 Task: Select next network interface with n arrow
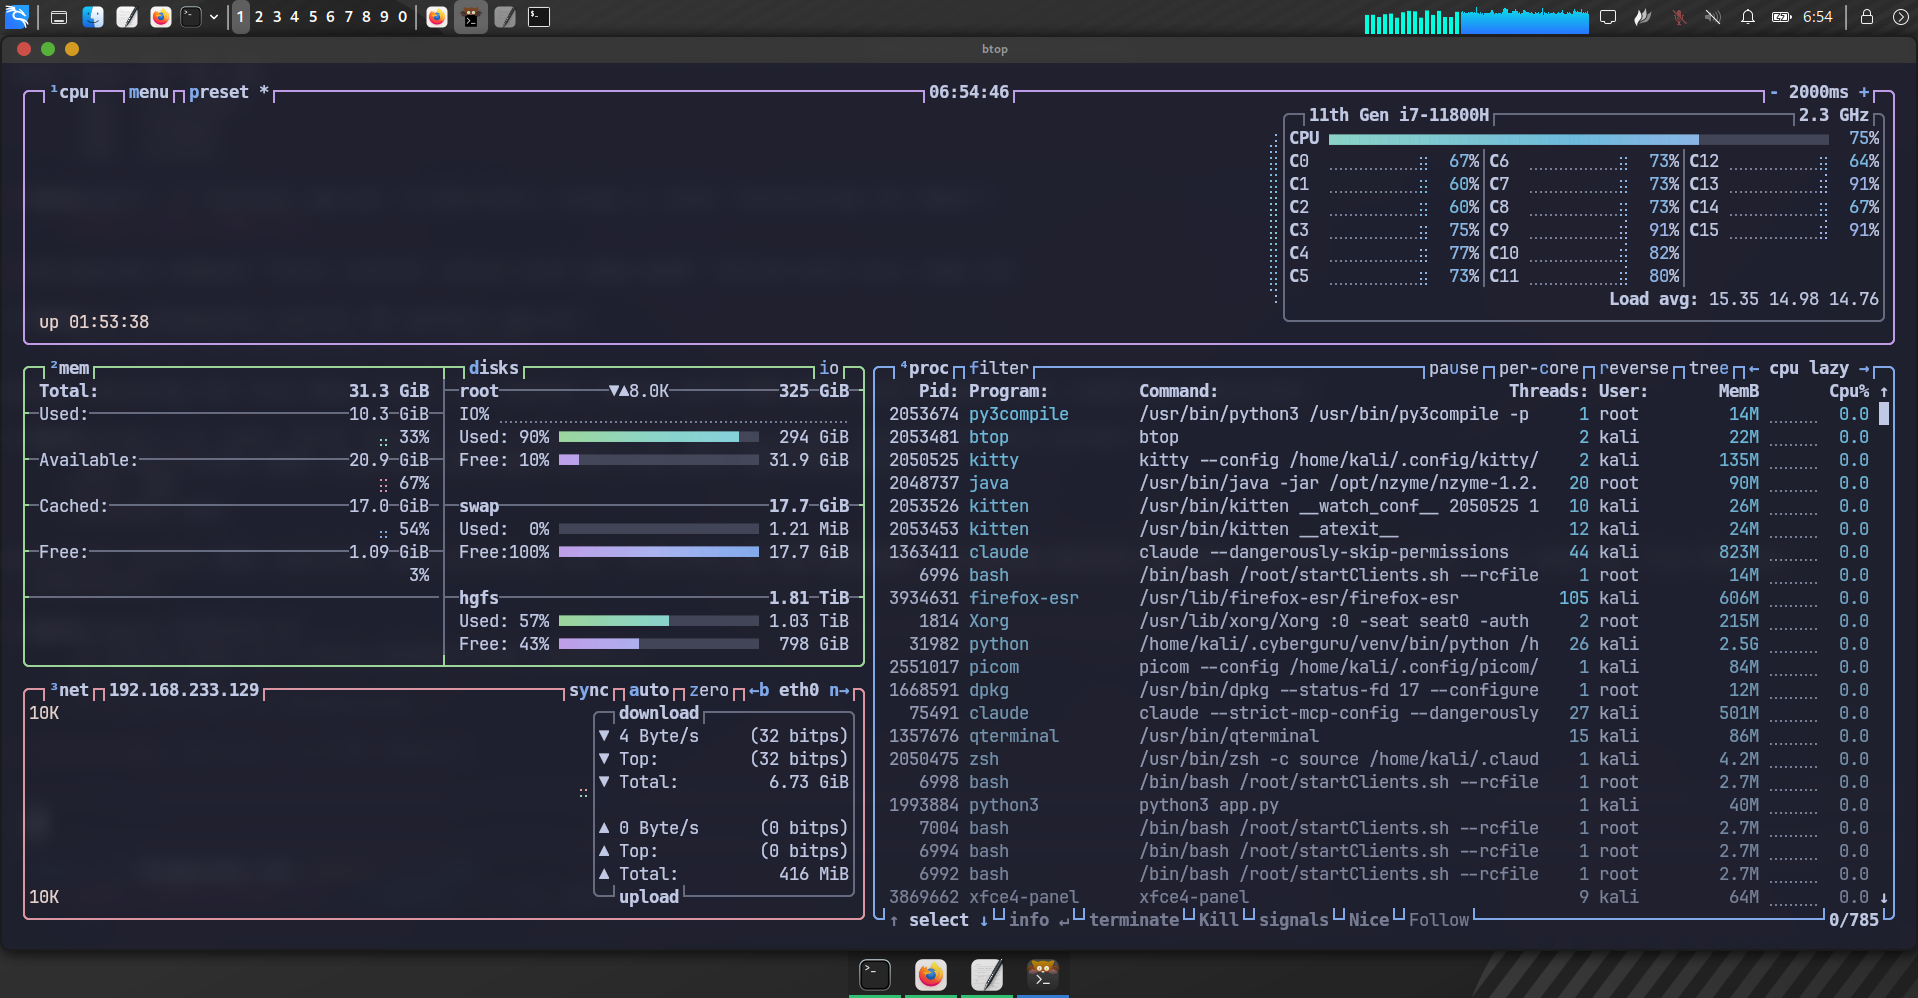click(839, 690)
